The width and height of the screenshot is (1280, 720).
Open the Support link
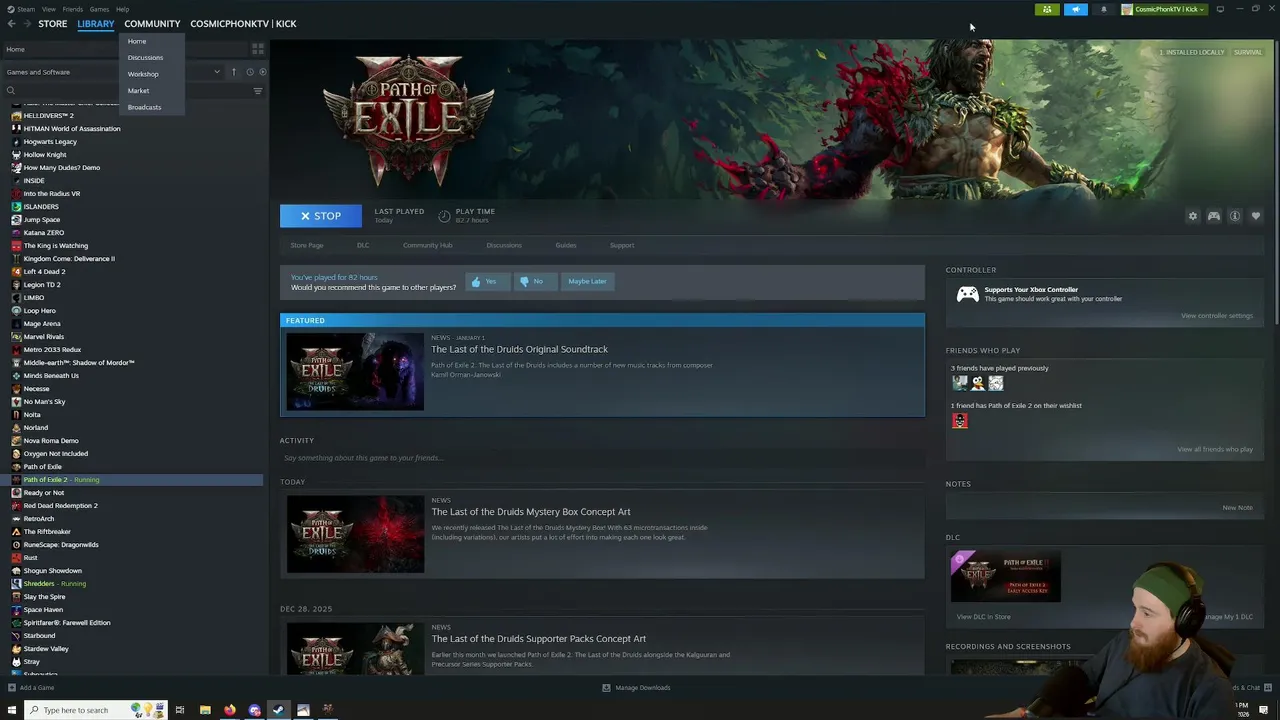click(x=622, y=245)
